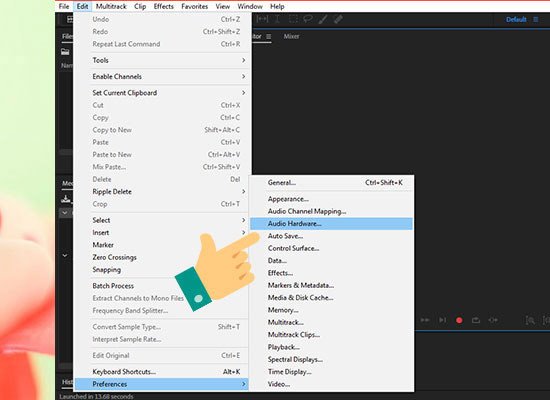Open Playback... preferences
Image resolution: width=550 pixels, height=400 pixels.
pyautogui.click(x=331, y=347)
